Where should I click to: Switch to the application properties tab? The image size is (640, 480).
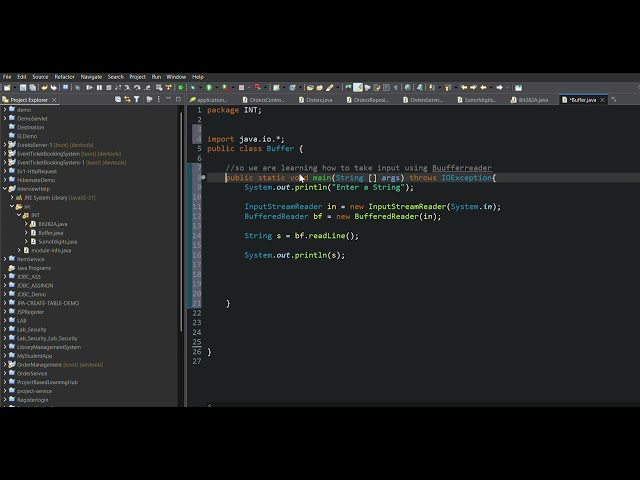(x=208, y=100)
